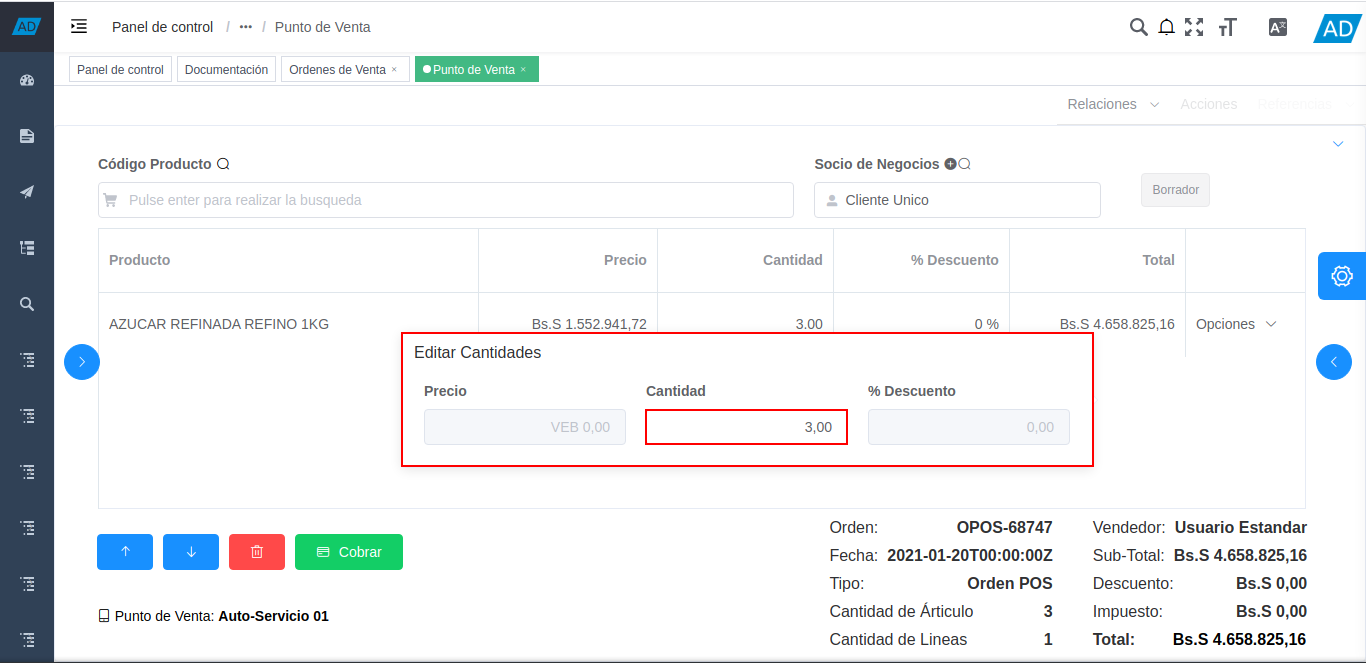Open the Acciones menu
The height and width of the screenshot is (663, 1366).
point(1208,104)
